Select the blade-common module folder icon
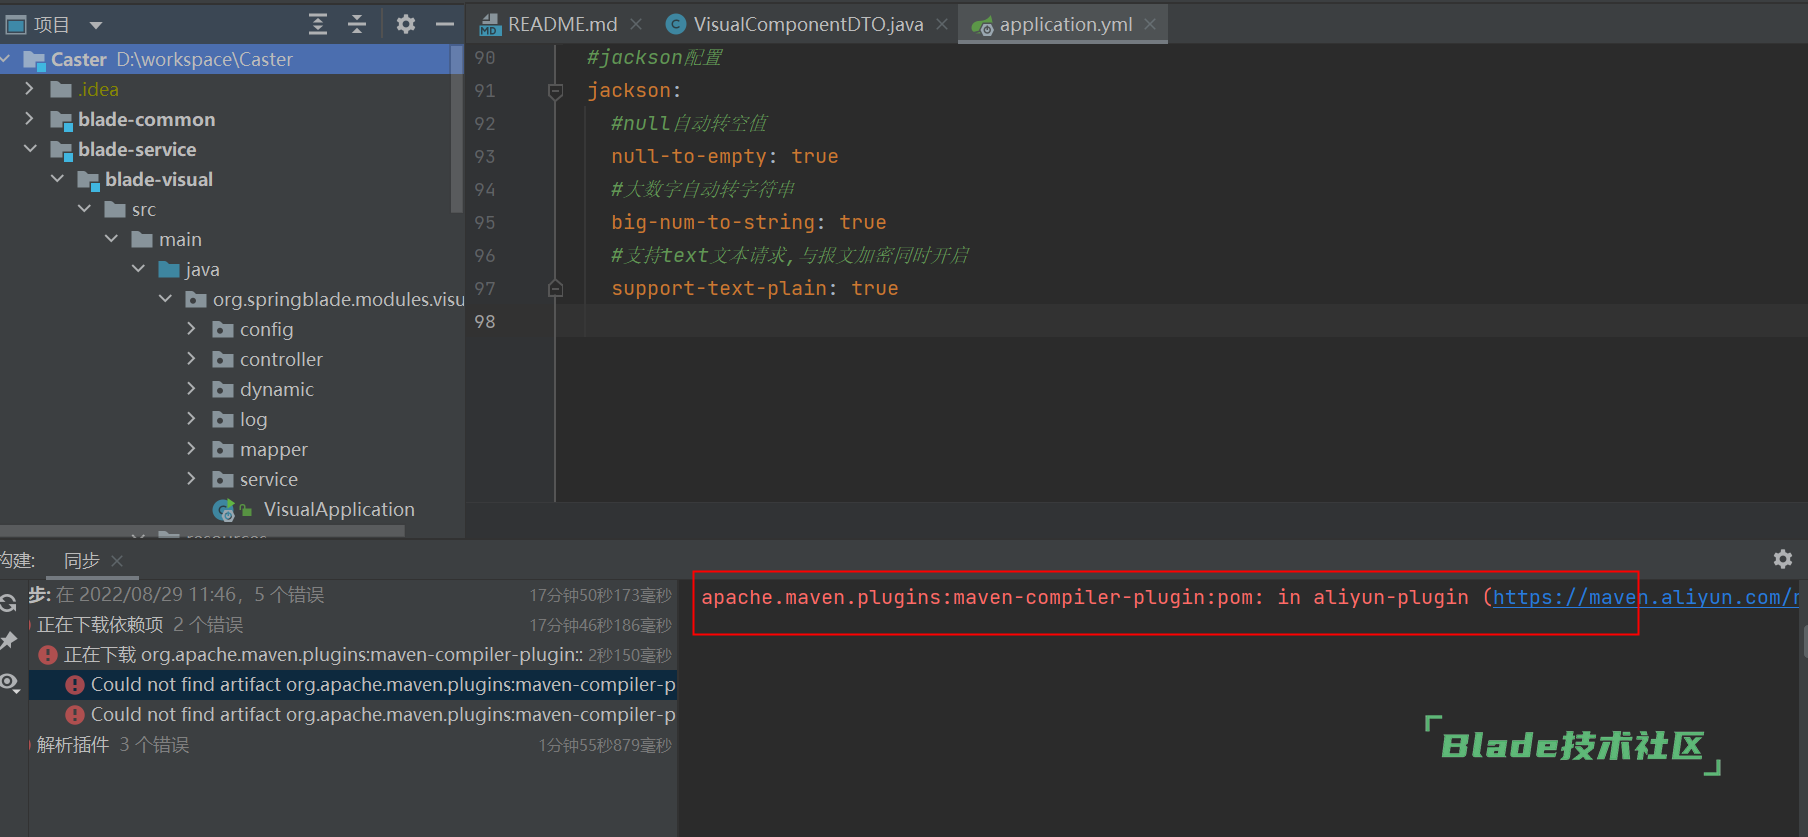 pyautogui.click(x=62, y=120)
